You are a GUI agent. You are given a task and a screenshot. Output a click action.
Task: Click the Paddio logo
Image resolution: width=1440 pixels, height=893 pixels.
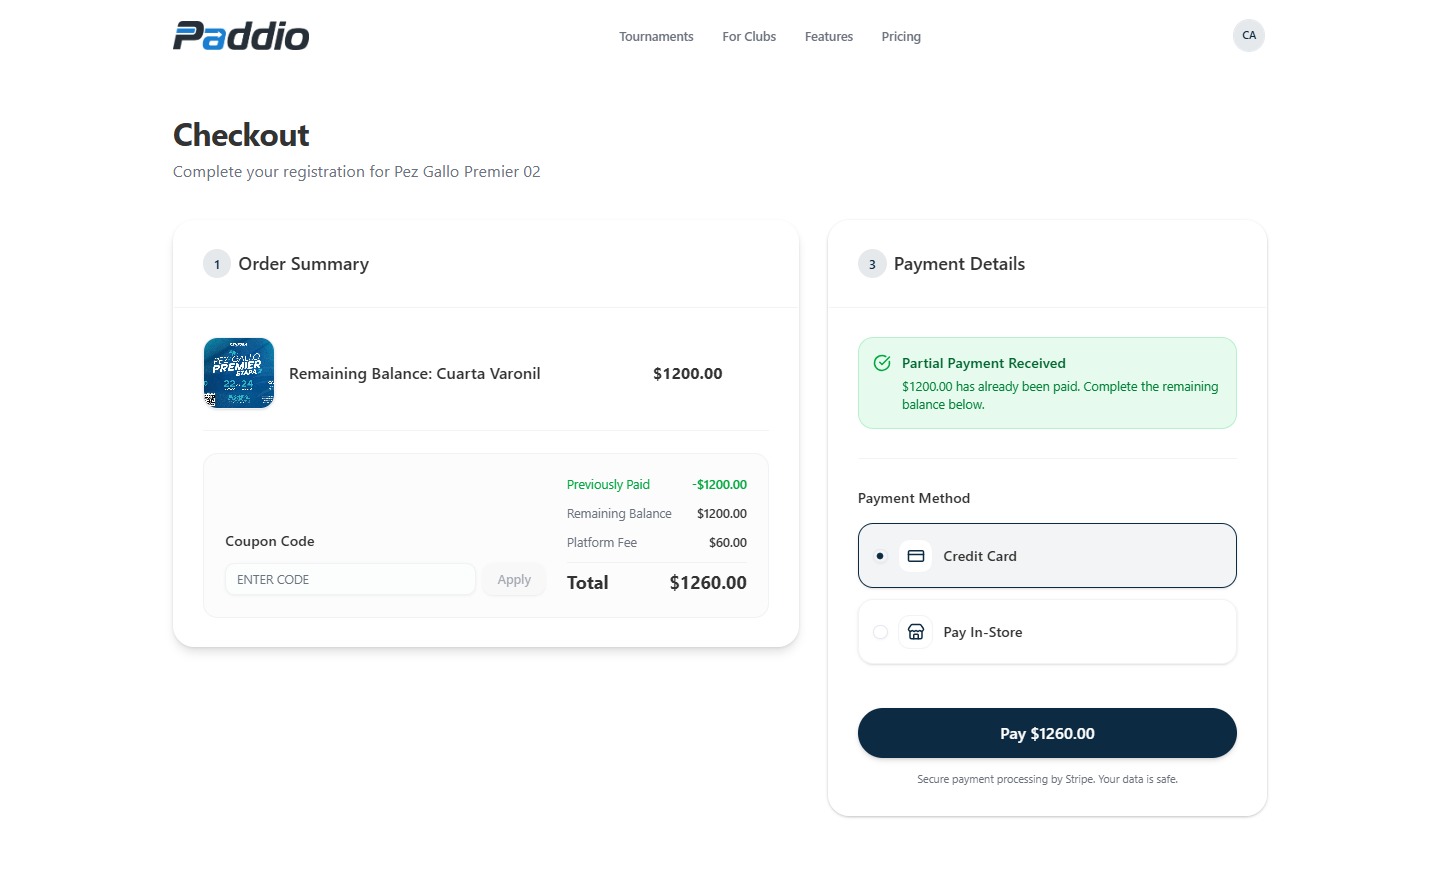241,36
